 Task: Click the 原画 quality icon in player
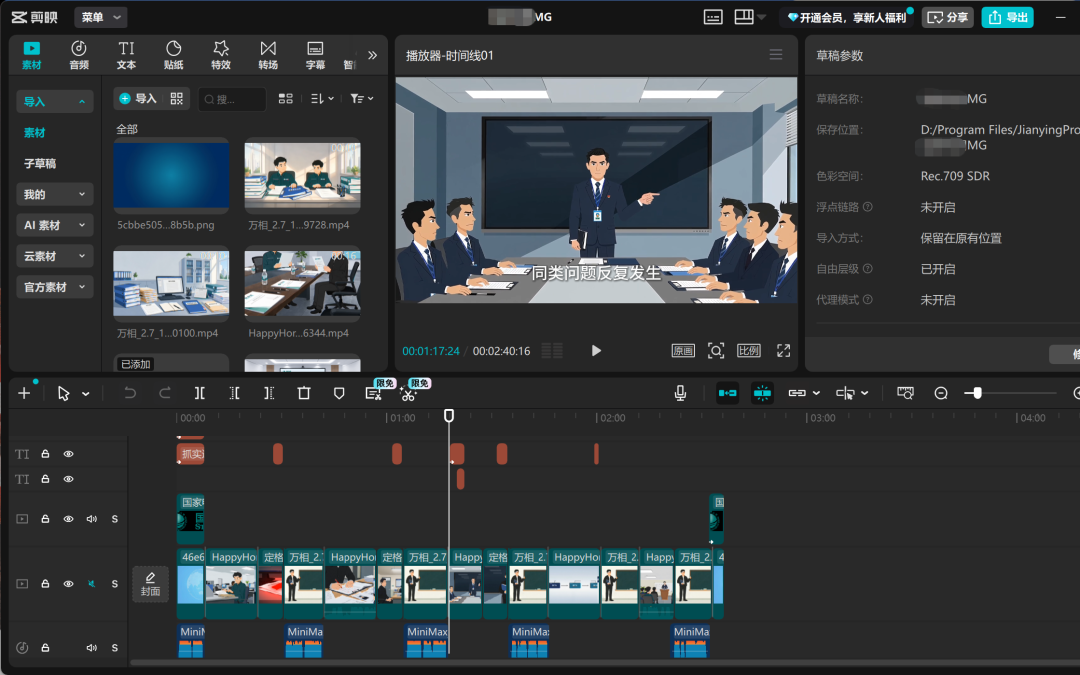[683, 351]
